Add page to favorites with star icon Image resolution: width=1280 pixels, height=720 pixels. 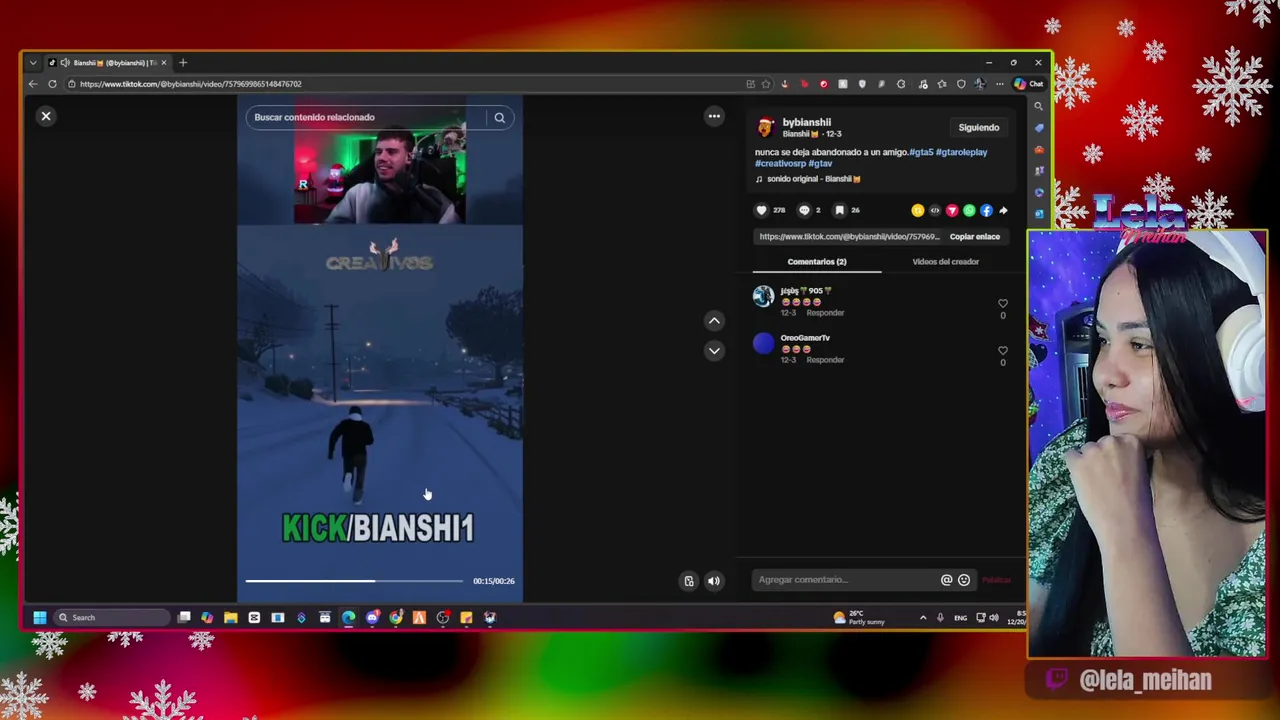[766, 84]
